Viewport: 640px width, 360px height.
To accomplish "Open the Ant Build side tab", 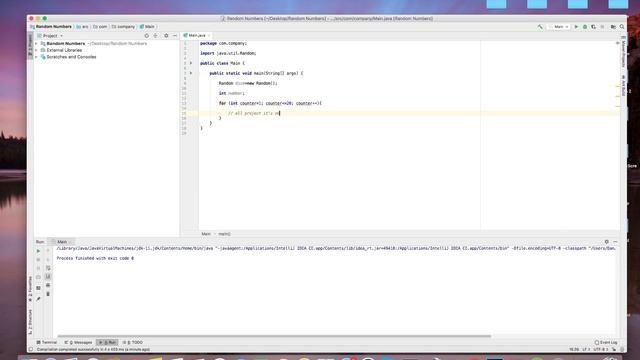I will click(x=623, y=86).
